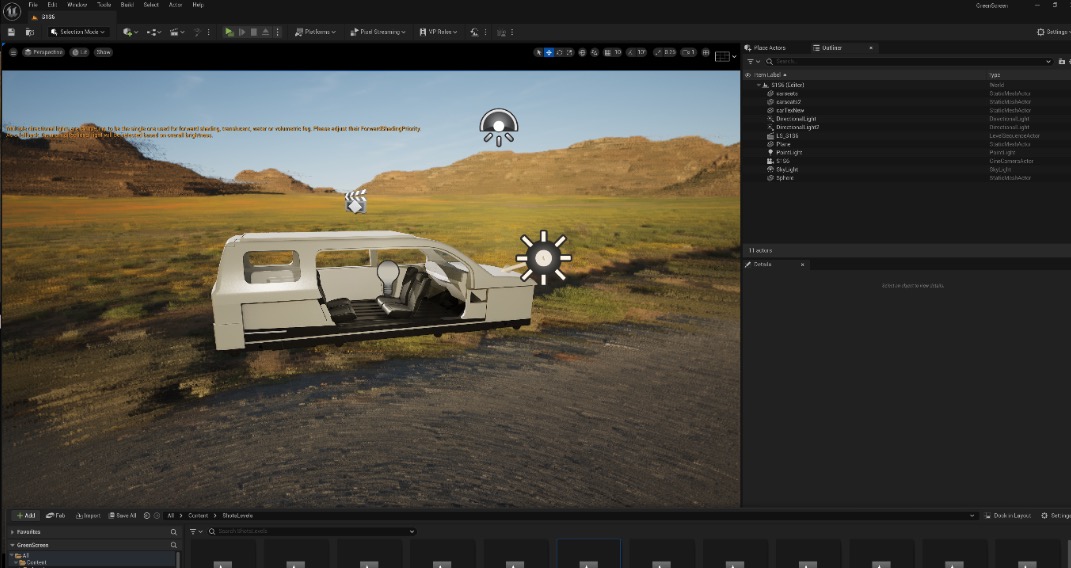This screenshot has height=568, width=1071.
Task: Adjust camera speed setting showing 1
Action: point(688,52)
